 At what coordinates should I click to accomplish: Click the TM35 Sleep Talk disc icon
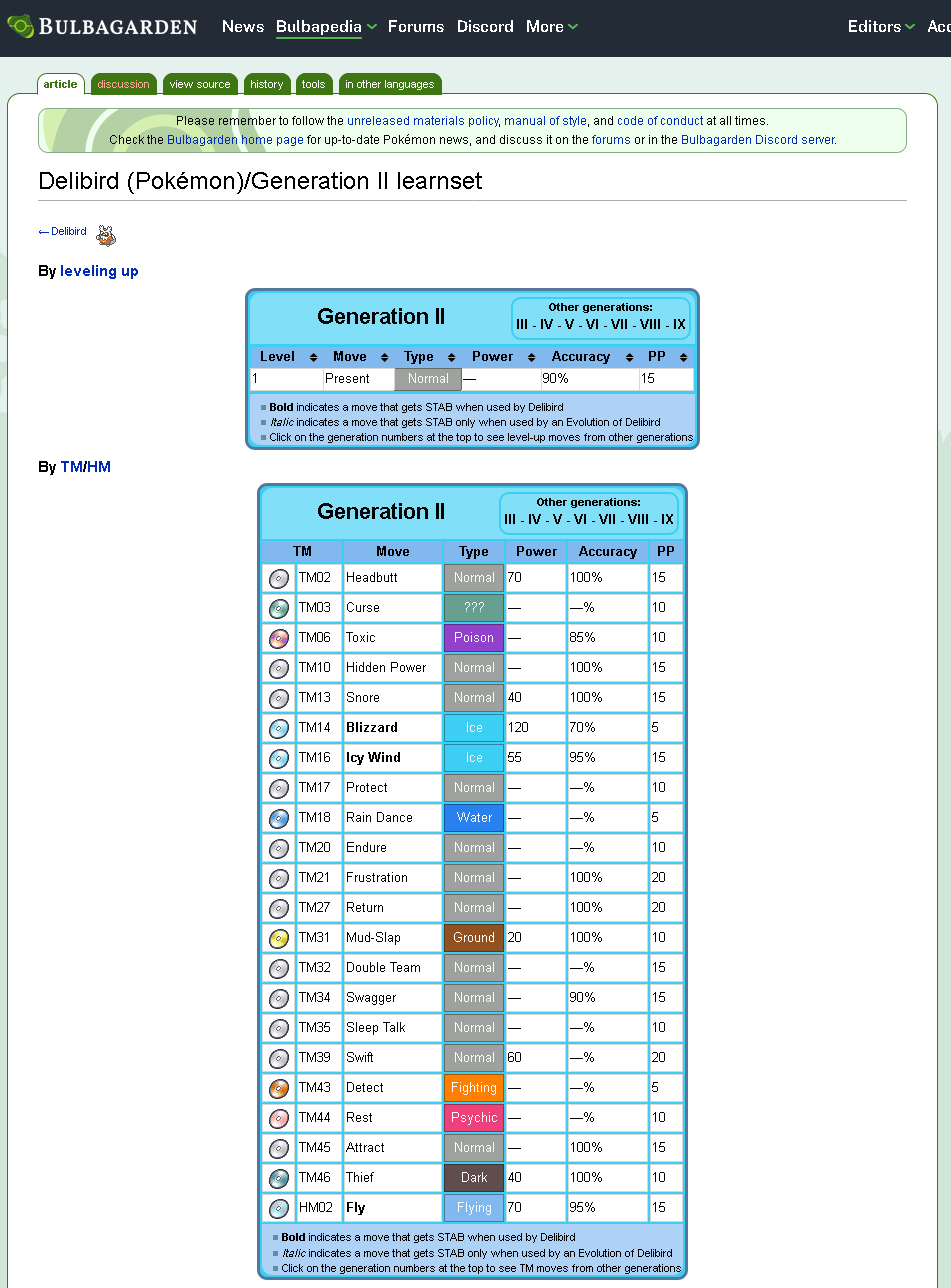coord(279,1028)
